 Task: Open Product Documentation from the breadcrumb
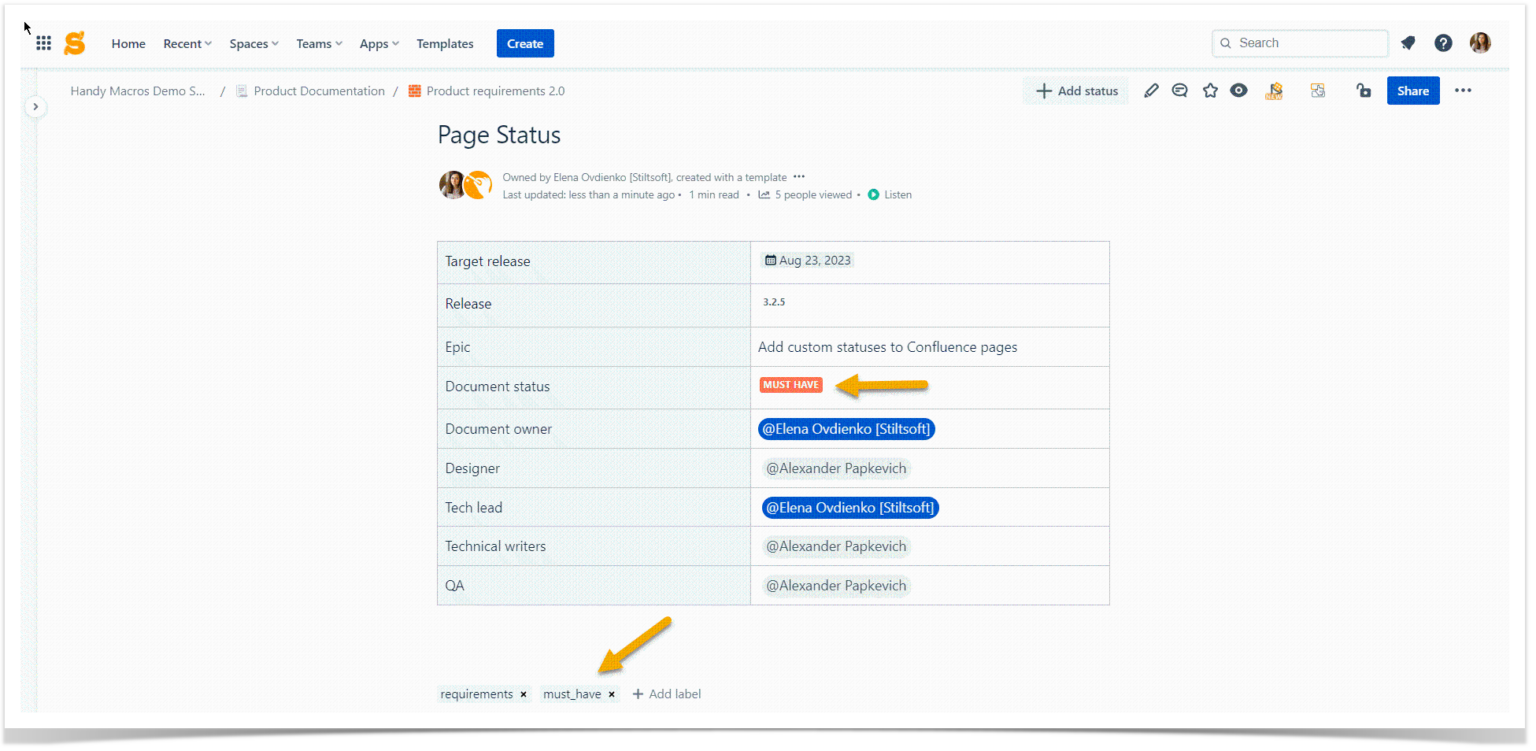[321, 90]
